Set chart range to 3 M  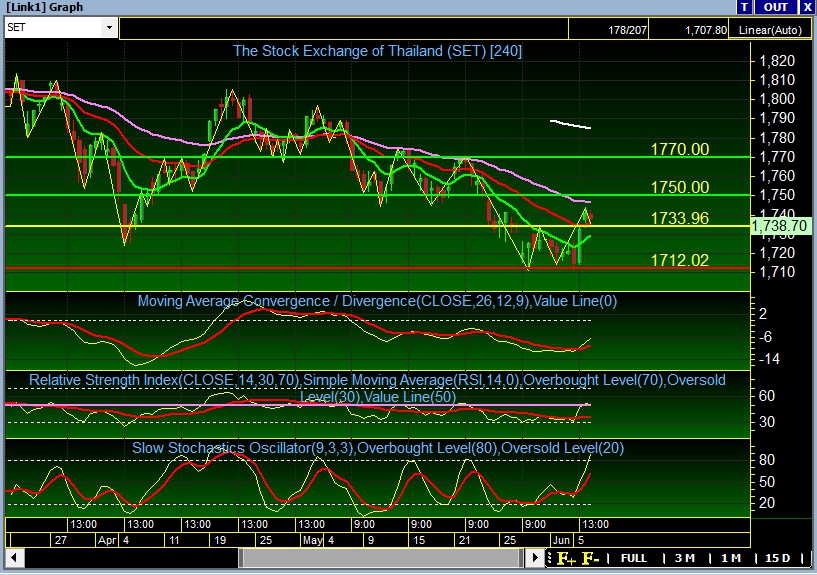pos(685,558)
